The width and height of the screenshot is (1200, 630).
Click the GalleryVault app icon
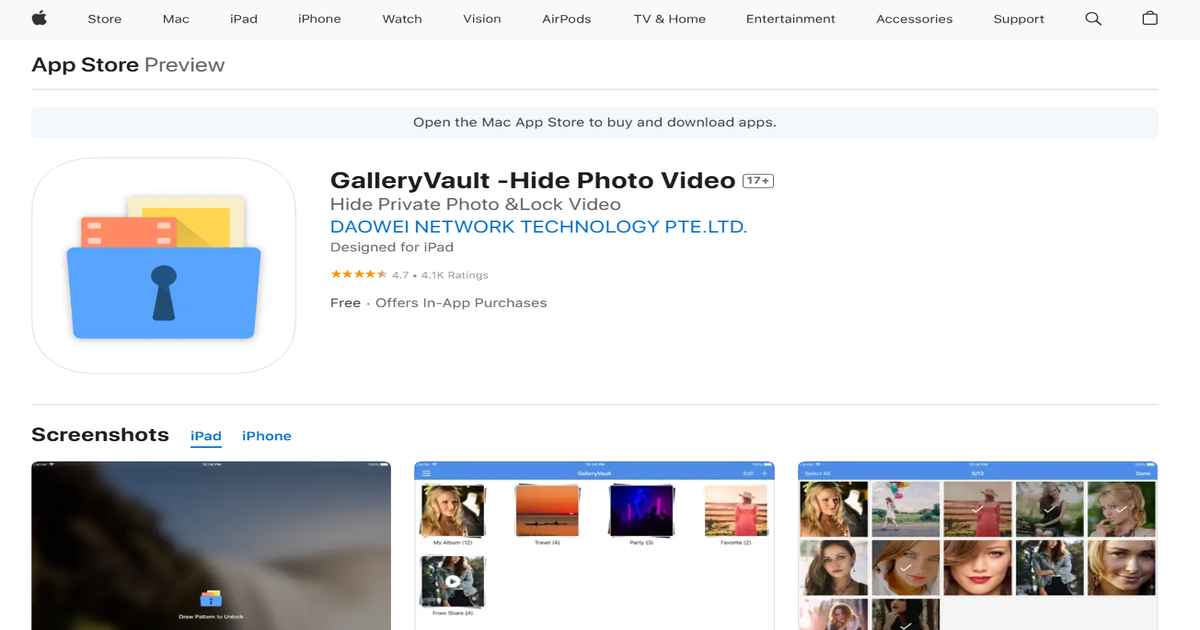click(x=163, y=265)
